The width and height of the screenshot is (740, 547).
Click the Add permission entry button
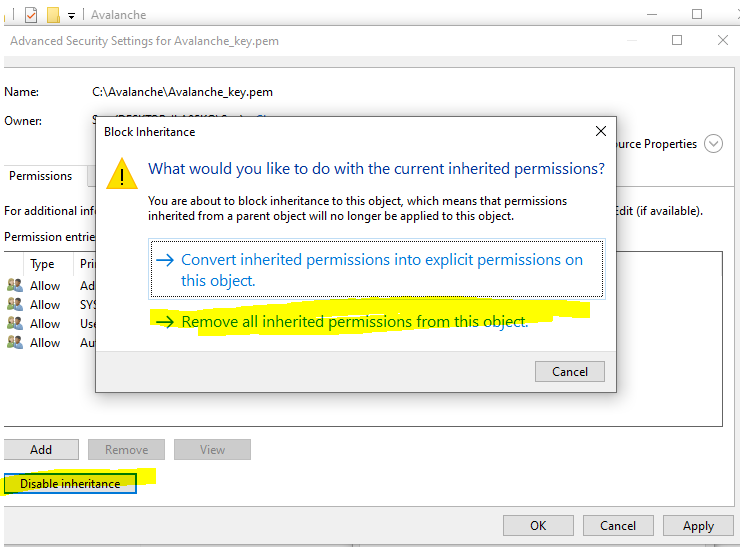(41, 449)
